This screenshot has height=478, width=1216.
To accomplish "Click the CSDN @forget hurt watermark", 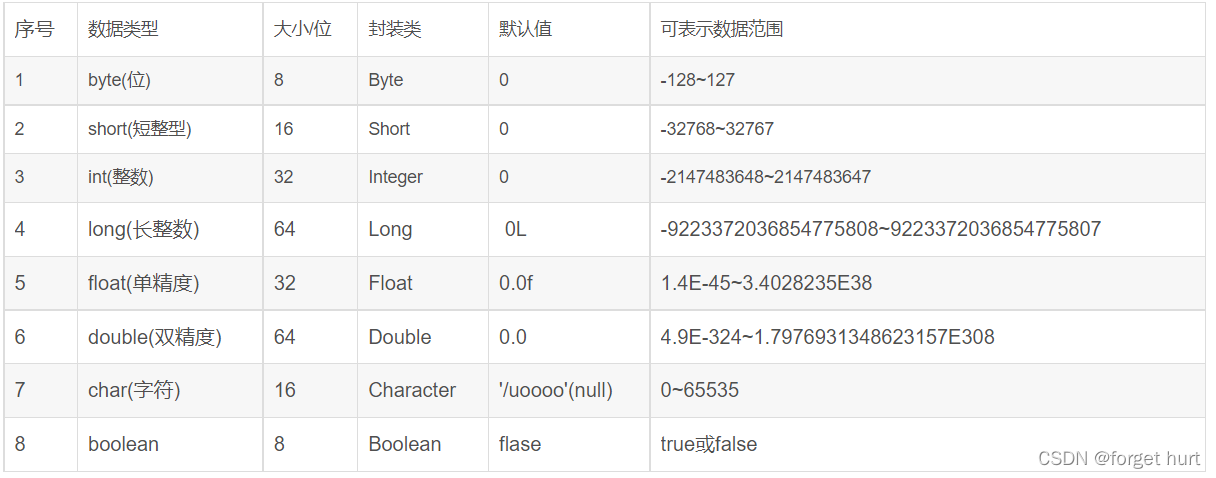I will 1119,458.
